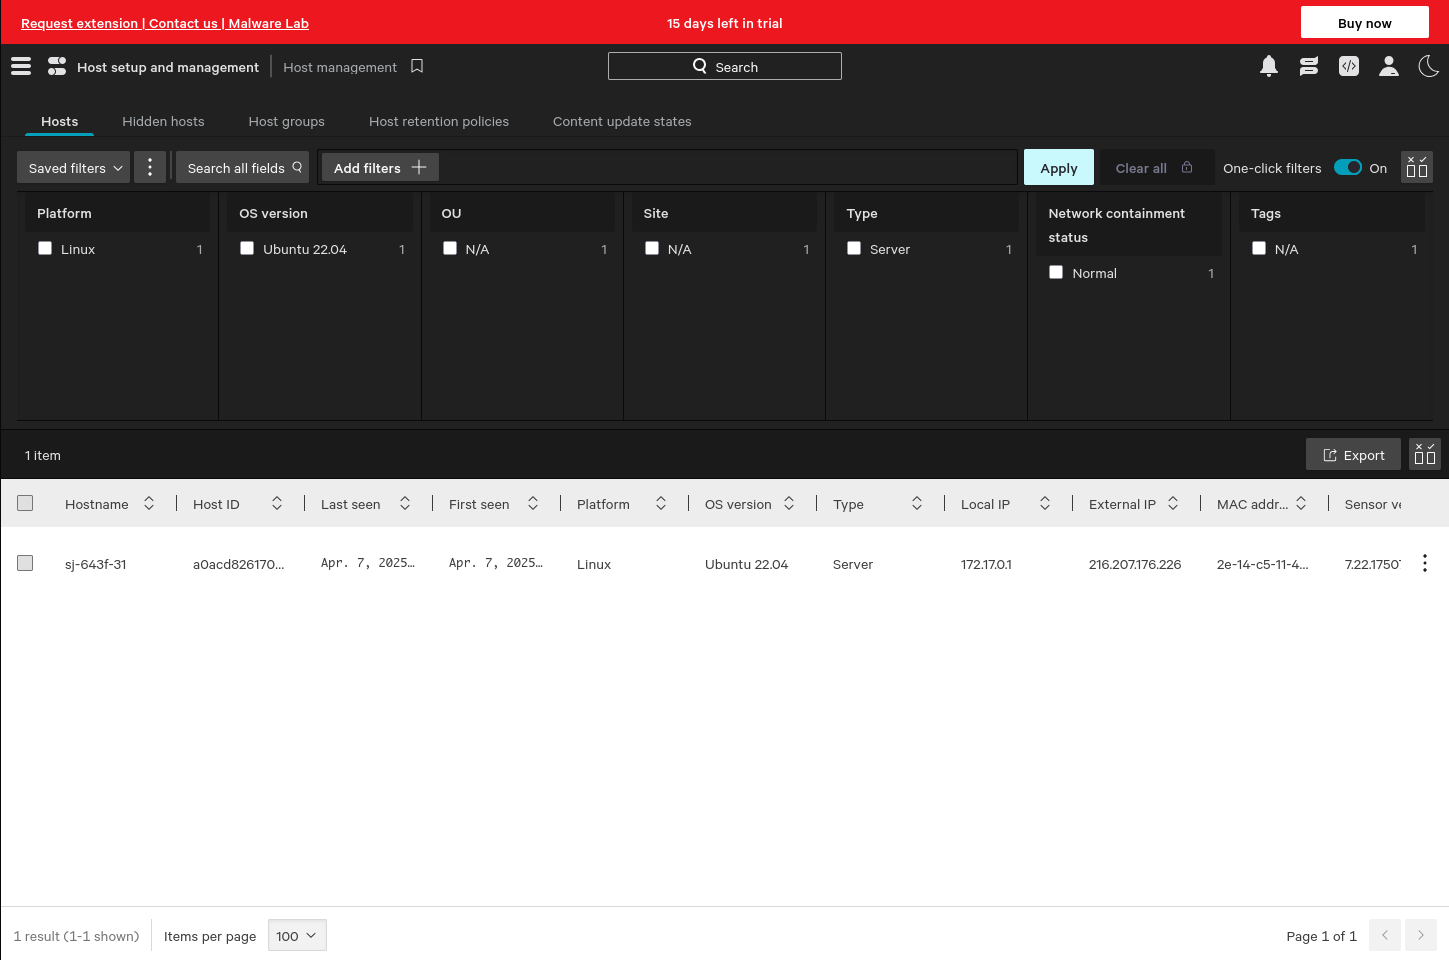Check the Ubuntu 22.04 OS version filter

[x=247, y=248]
